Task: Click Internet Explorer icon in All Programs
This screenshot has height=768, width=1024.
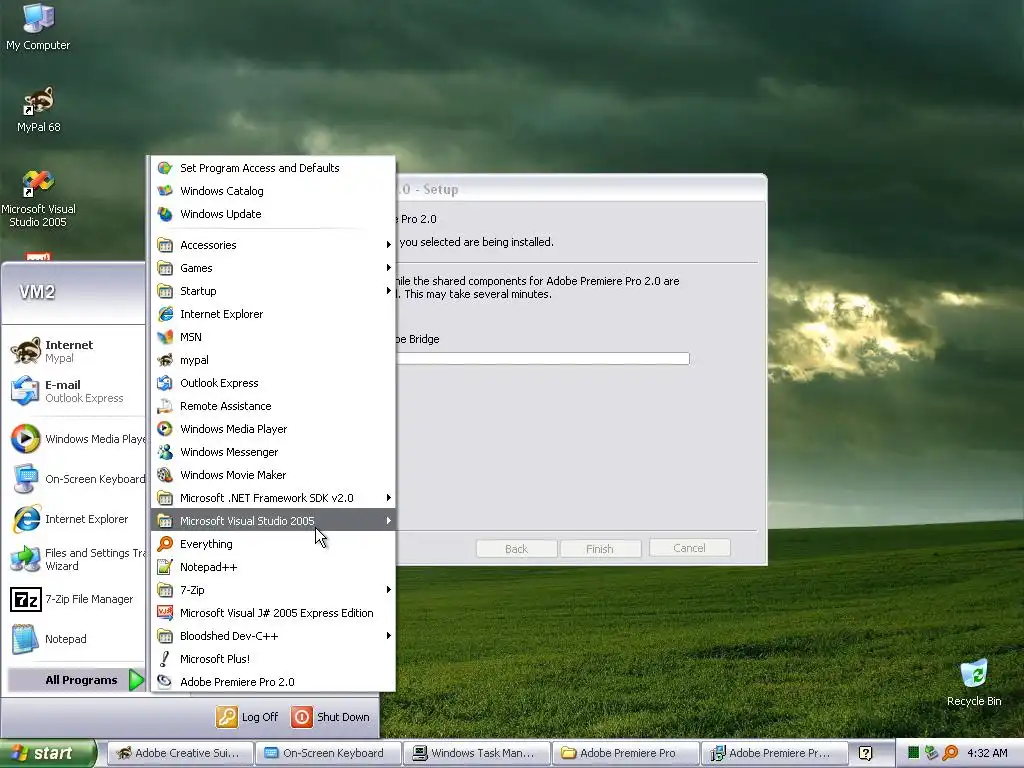Action: (165, 313)
